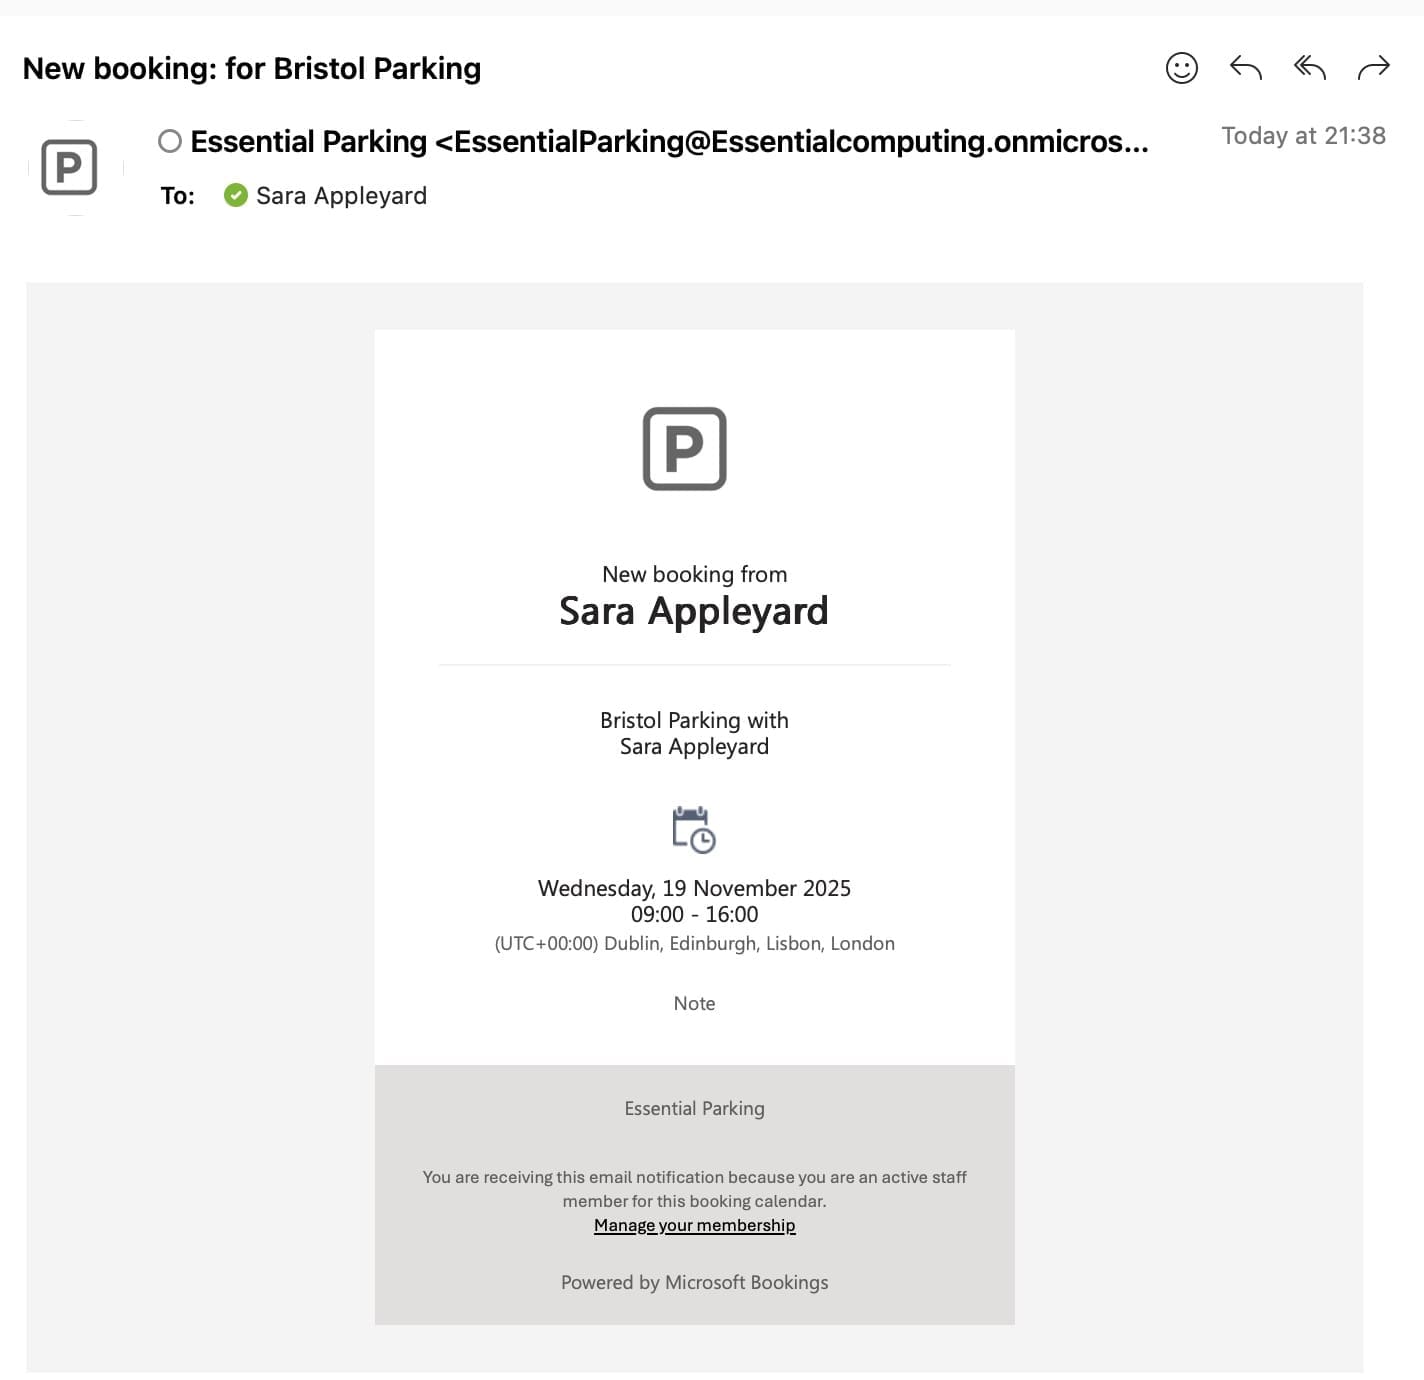
Task: Click the large parking logo in email body
Action: [x=684, y=449]
